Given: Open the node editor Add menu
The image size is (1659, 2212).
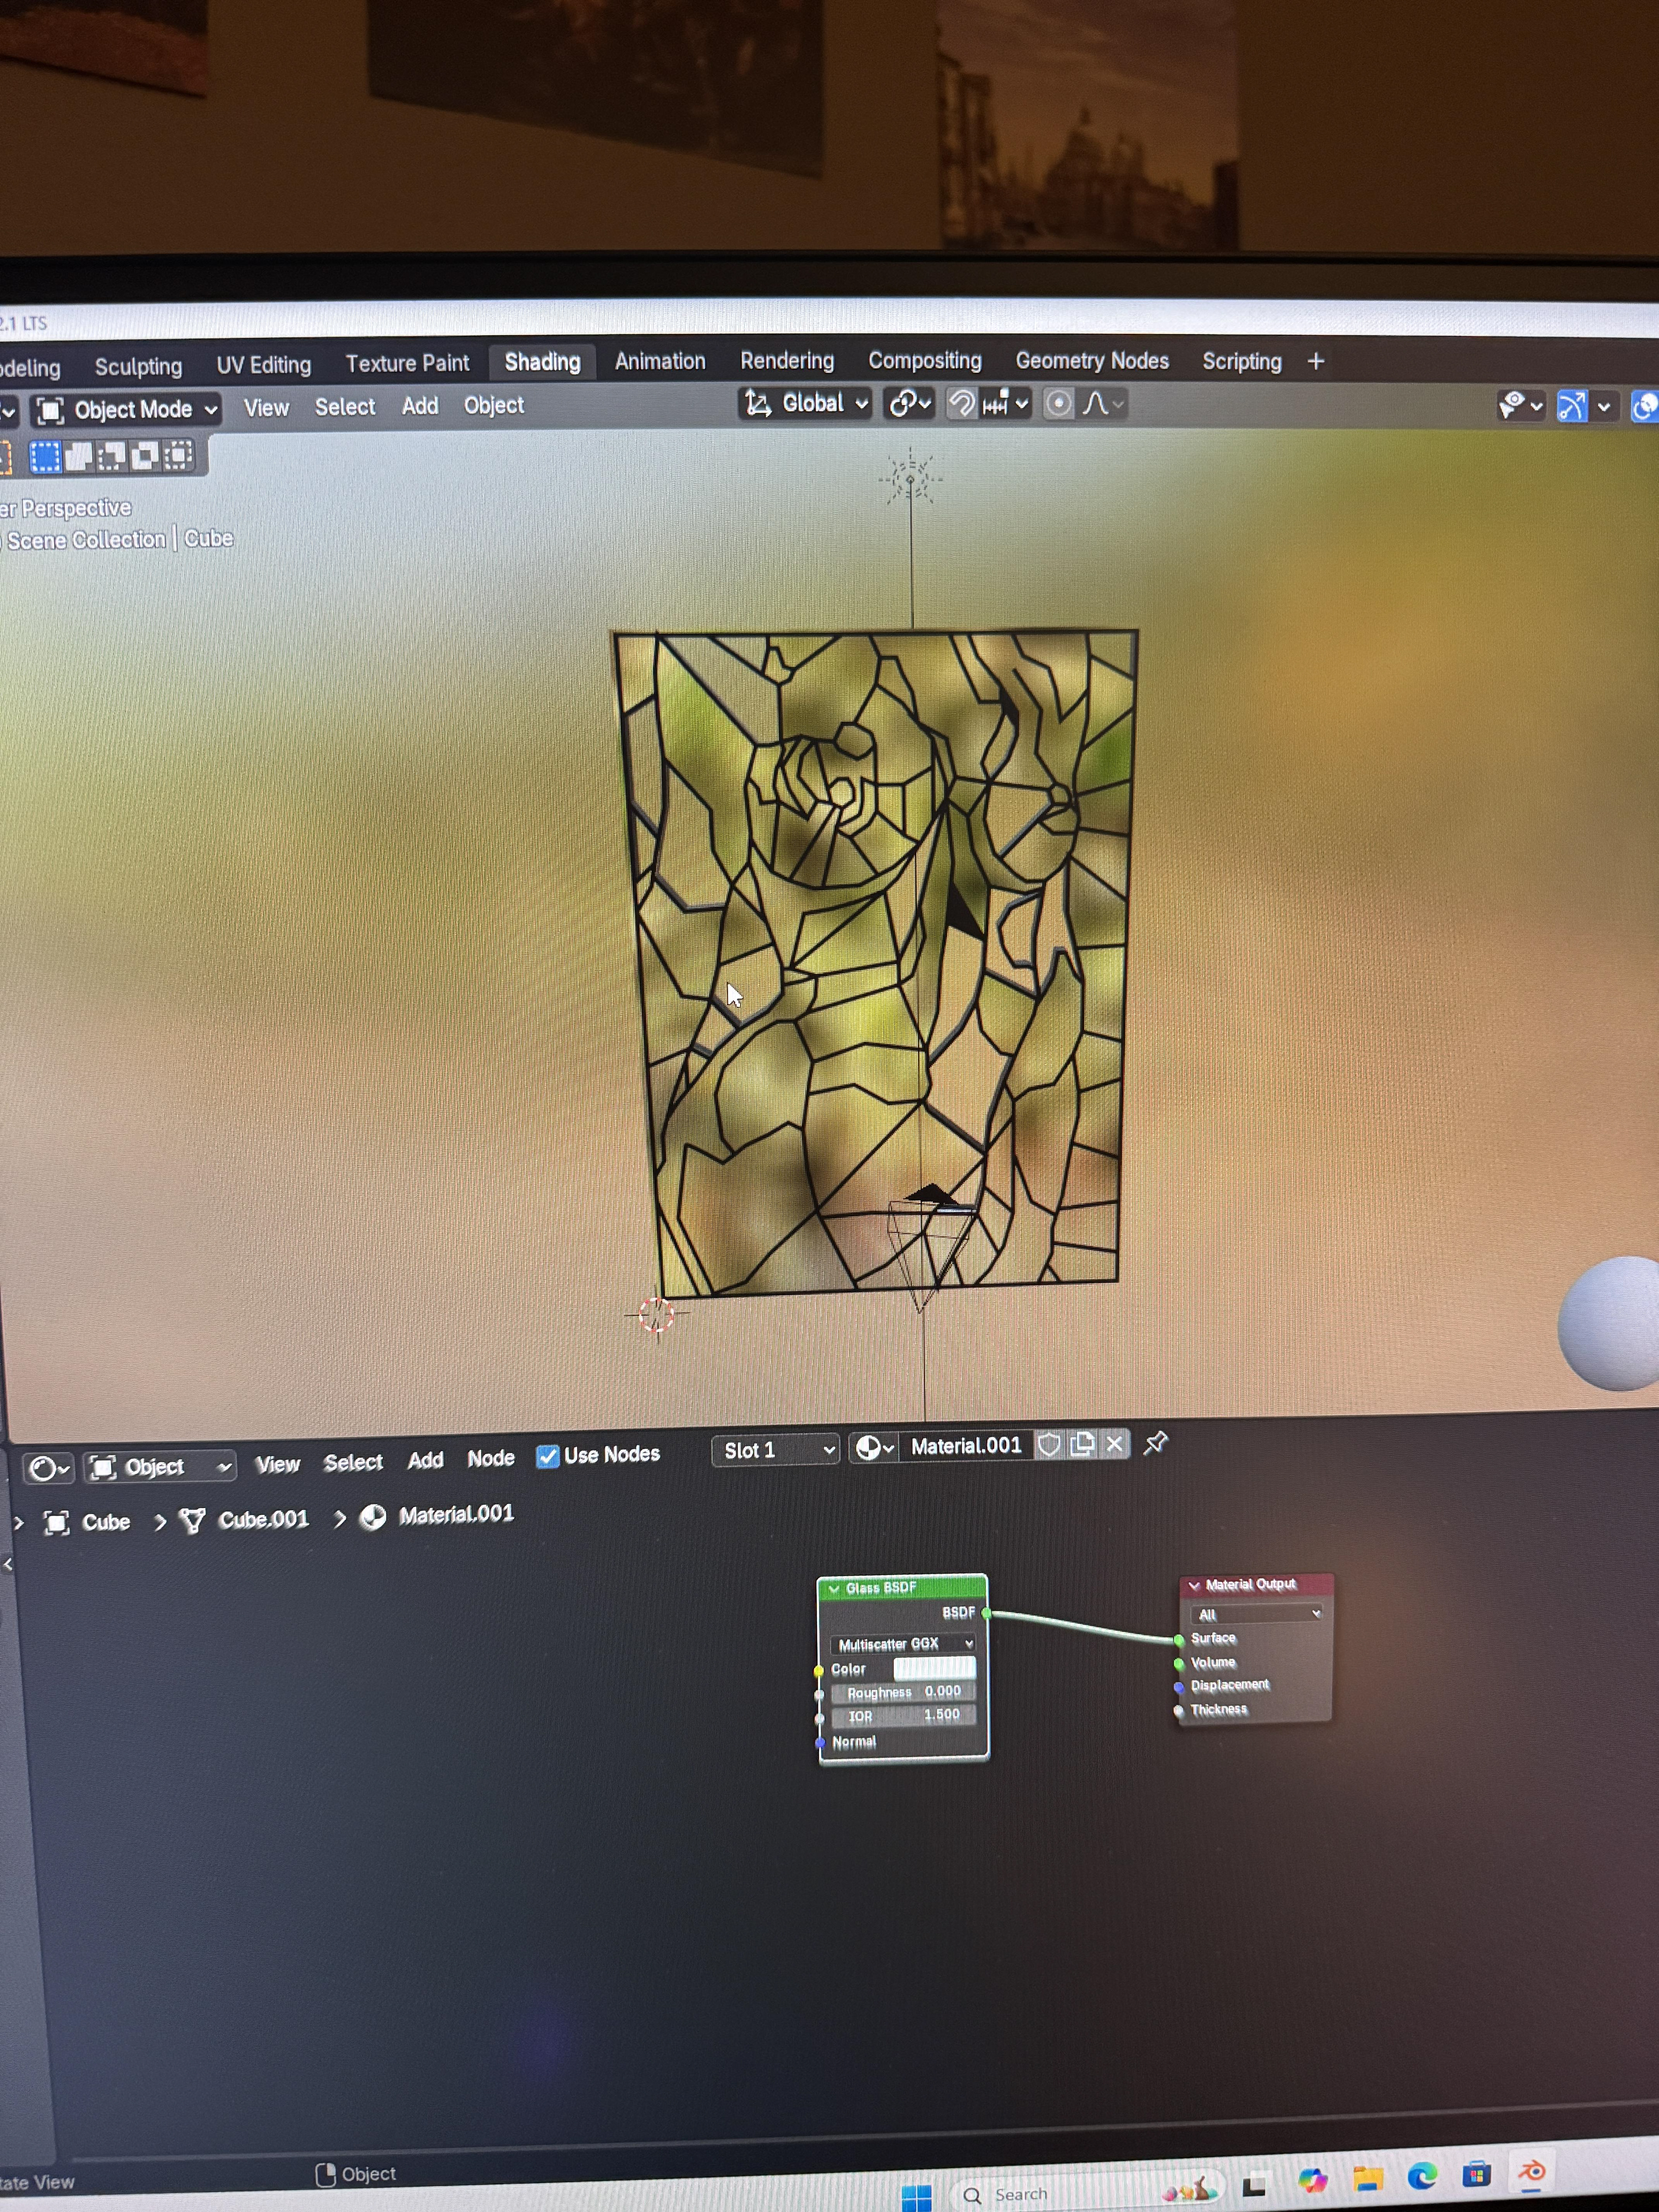Looking at the screenshot, I should tap(425, 1460).
